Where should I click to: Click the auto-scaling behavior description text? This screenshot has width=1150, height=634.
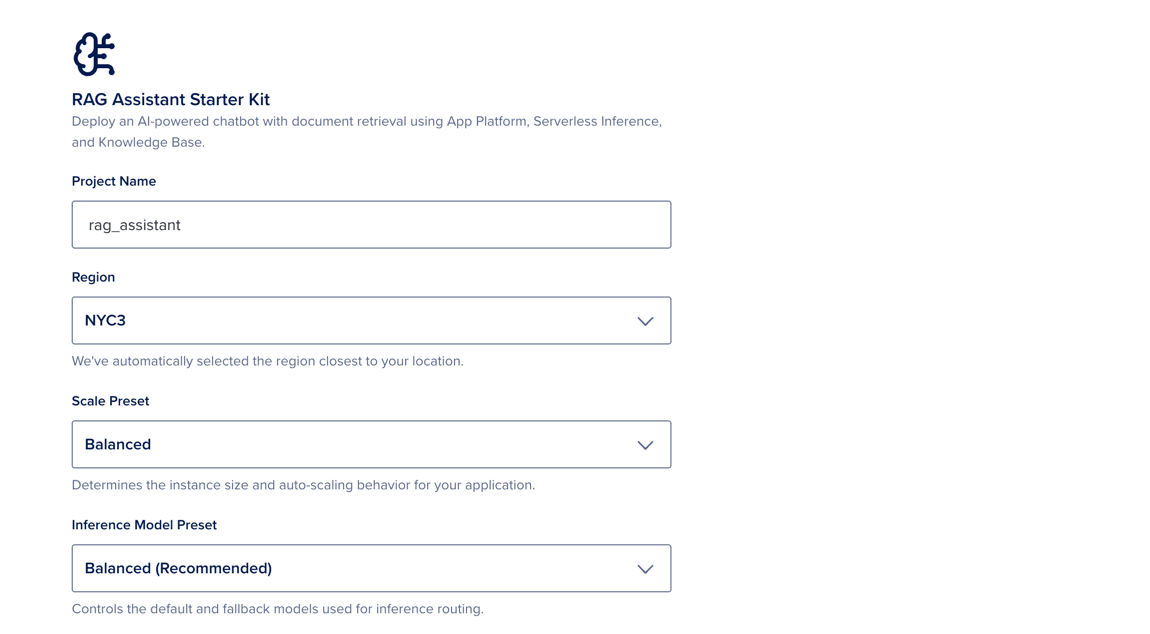[304, 485]
